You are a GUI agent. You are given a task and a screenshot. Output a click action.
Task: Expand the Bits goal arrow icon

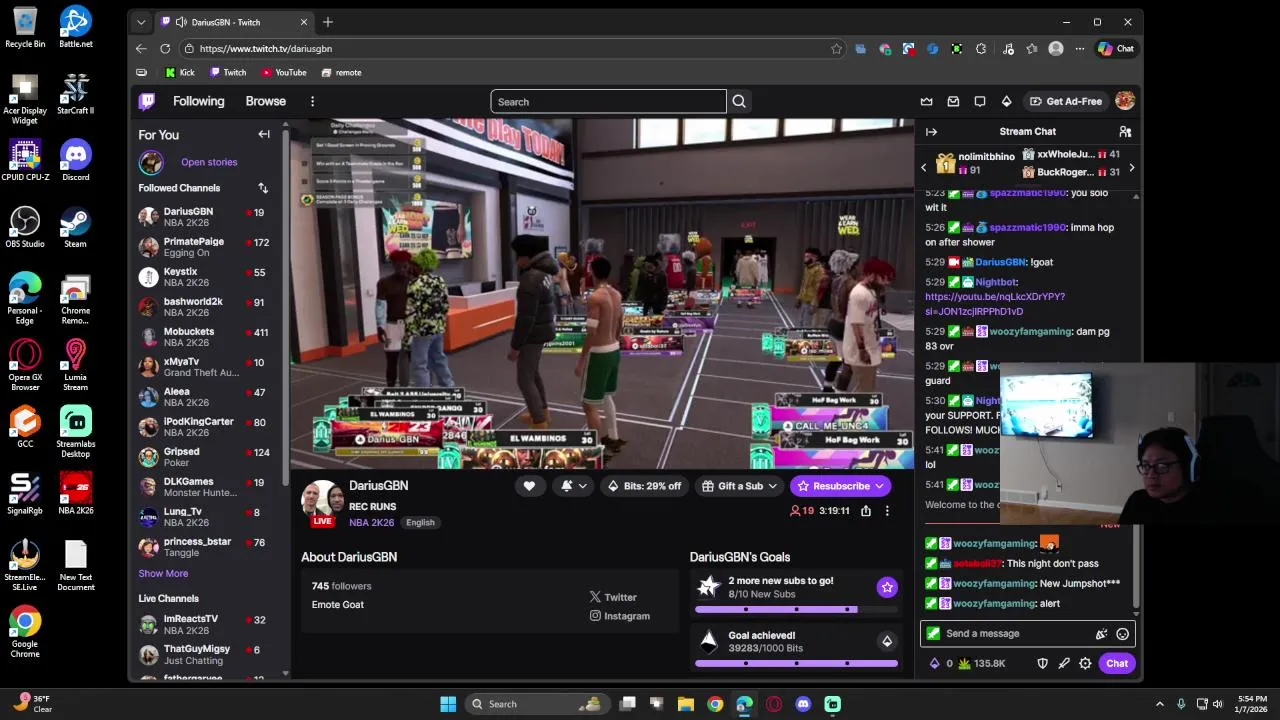[x=887, y=641]
